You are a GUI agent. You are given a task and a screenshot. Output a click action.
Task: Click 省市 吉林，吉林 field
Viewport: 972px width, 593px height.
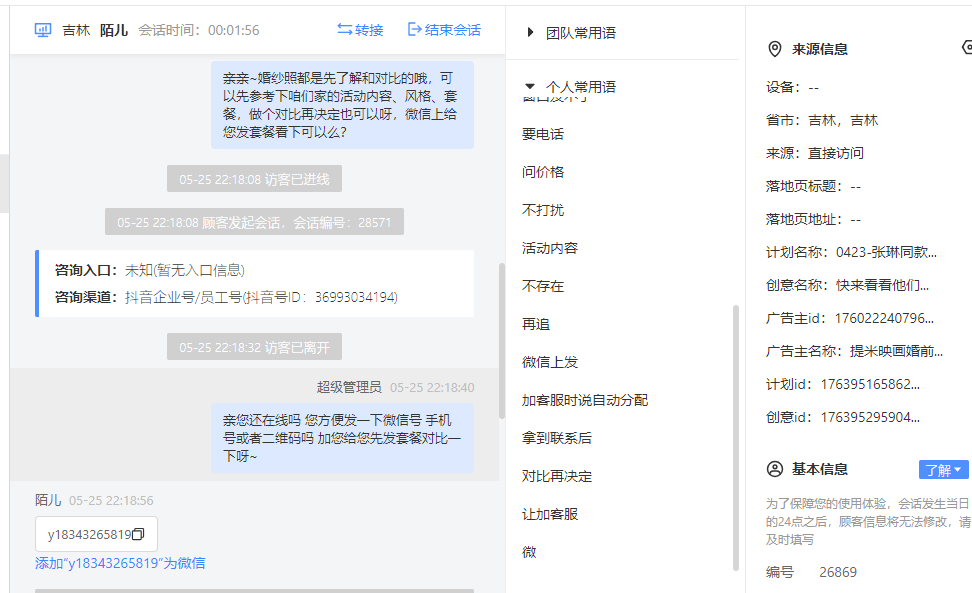[x=822, y=120]
